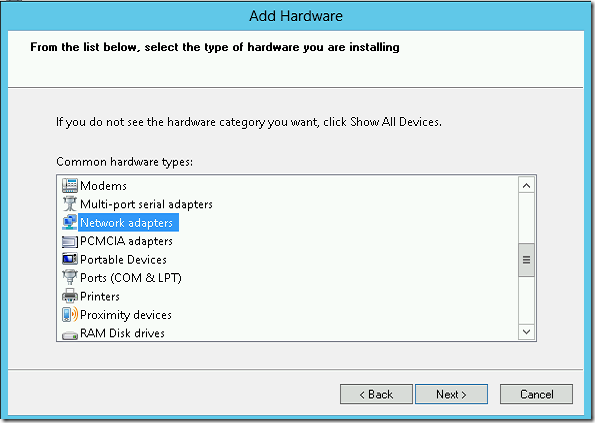Screen dimensions: 595x423
Task: Return to previous page with Back
Action: pyautogui.click(x=376, y=394)
